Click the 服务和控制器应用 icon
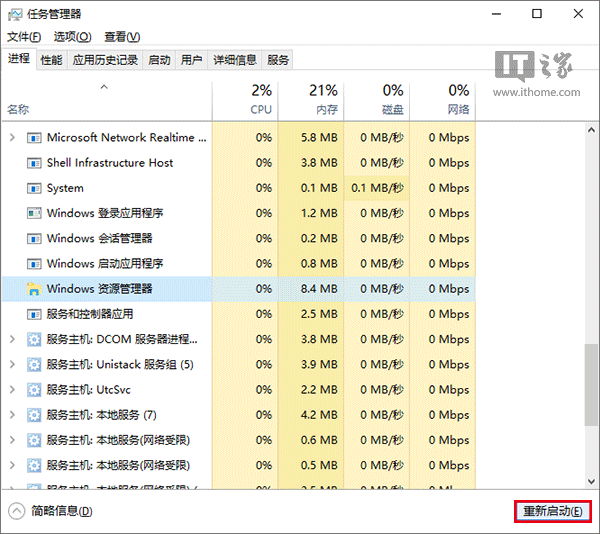The width and height of the screenshot is (600, 534). tap(34, 314)
